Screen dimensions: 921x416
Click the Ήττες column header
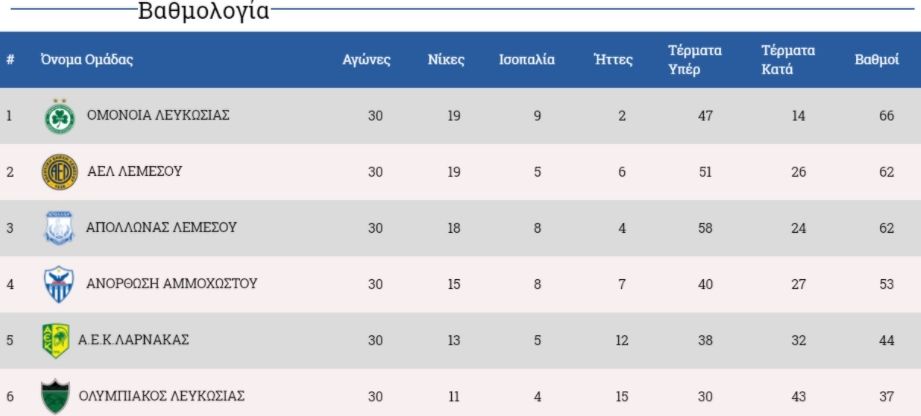613,60
